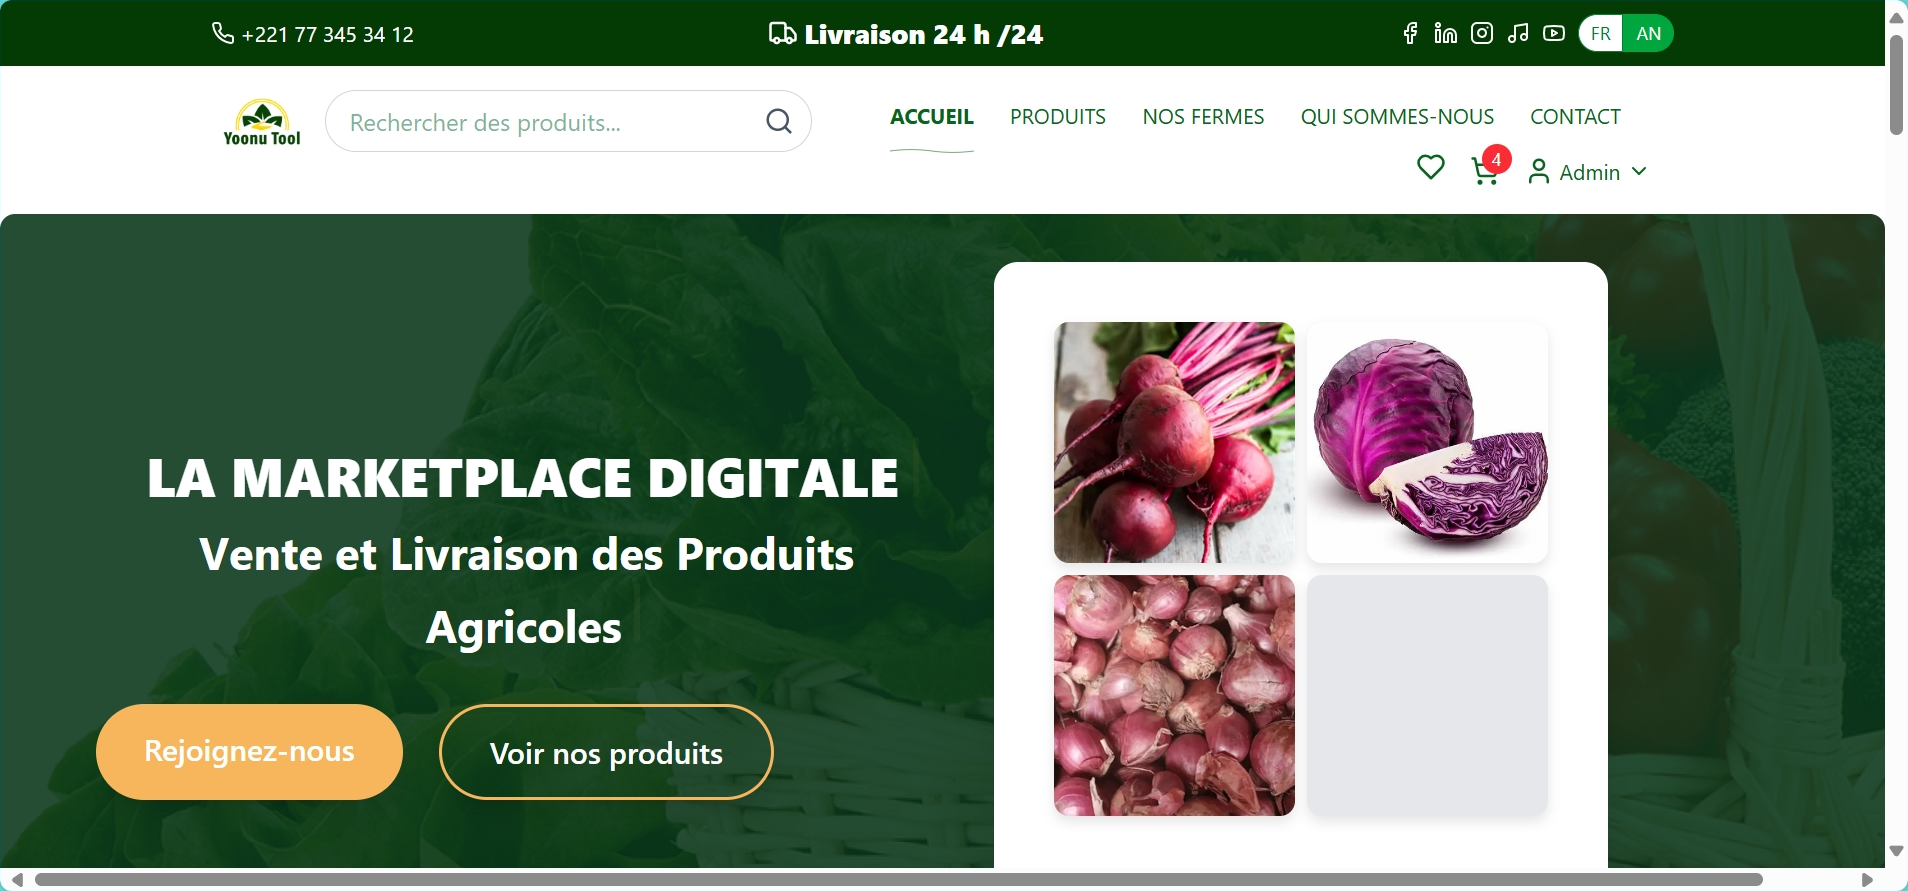Open the LinkedIn social icon
Screen dimensions: 1908x891
(x=1446, y=34)
